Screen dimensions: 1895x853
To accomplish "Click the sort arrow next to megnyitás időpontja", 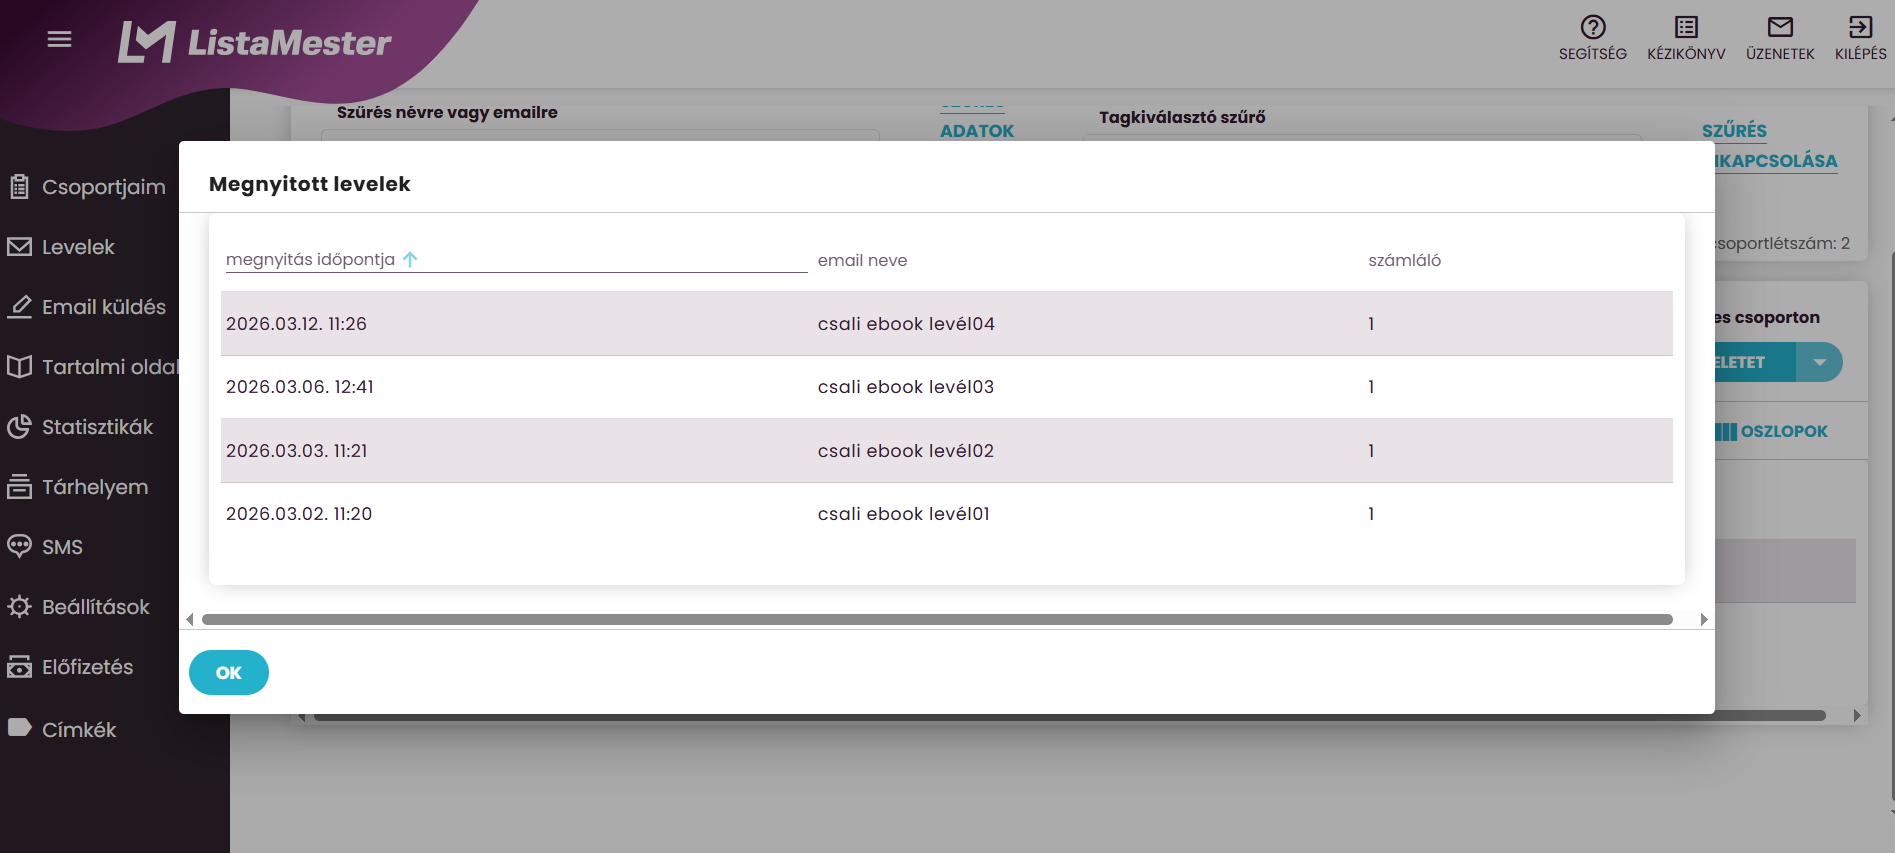I will [x=410, y=259].
